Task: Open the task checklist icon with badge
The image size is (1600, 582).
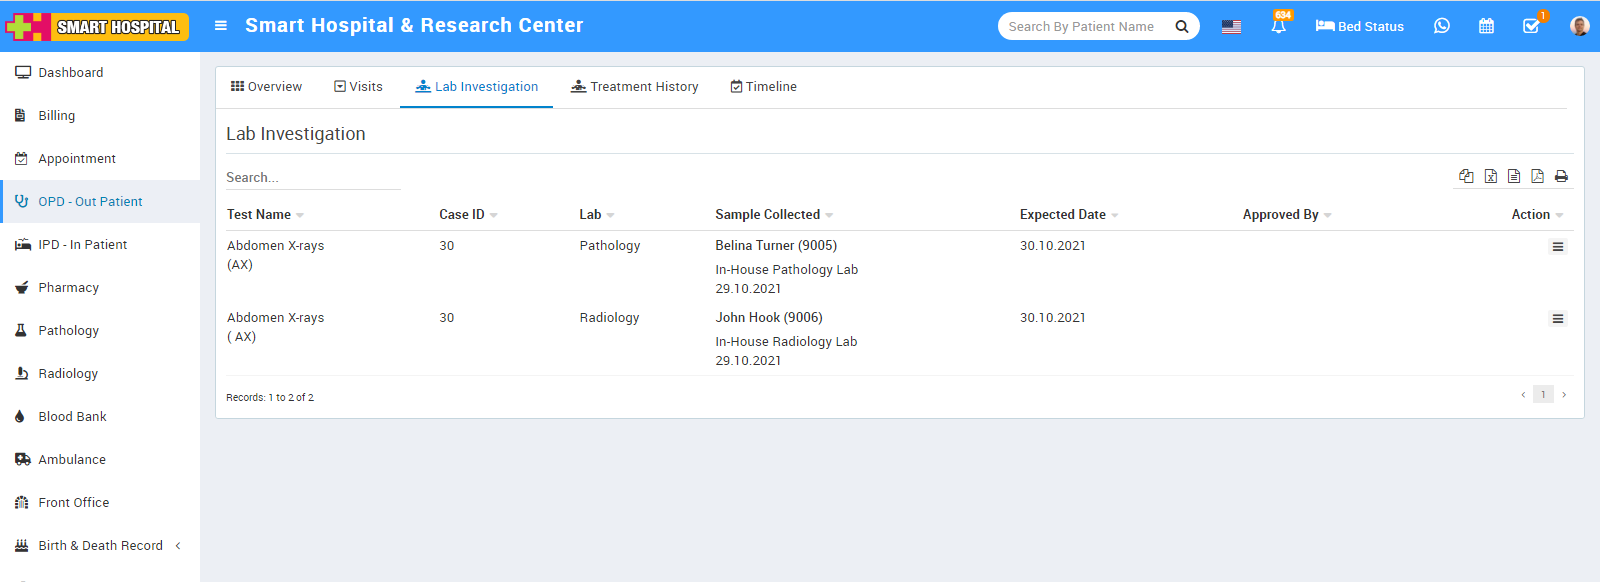Action: tap(1531, 26)
